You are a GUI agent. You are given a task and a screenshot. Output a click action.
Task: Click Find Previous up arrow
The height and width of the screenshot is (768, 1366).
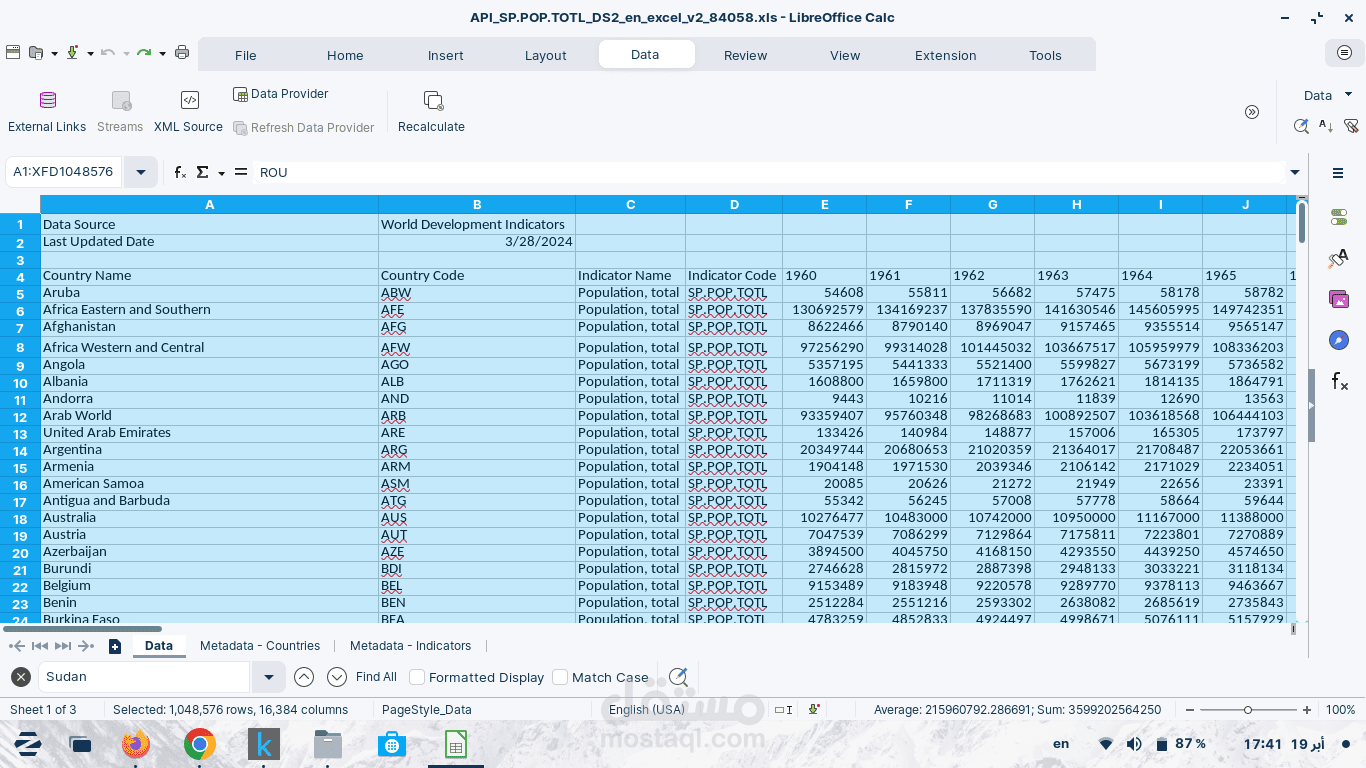tap(304, 677)
